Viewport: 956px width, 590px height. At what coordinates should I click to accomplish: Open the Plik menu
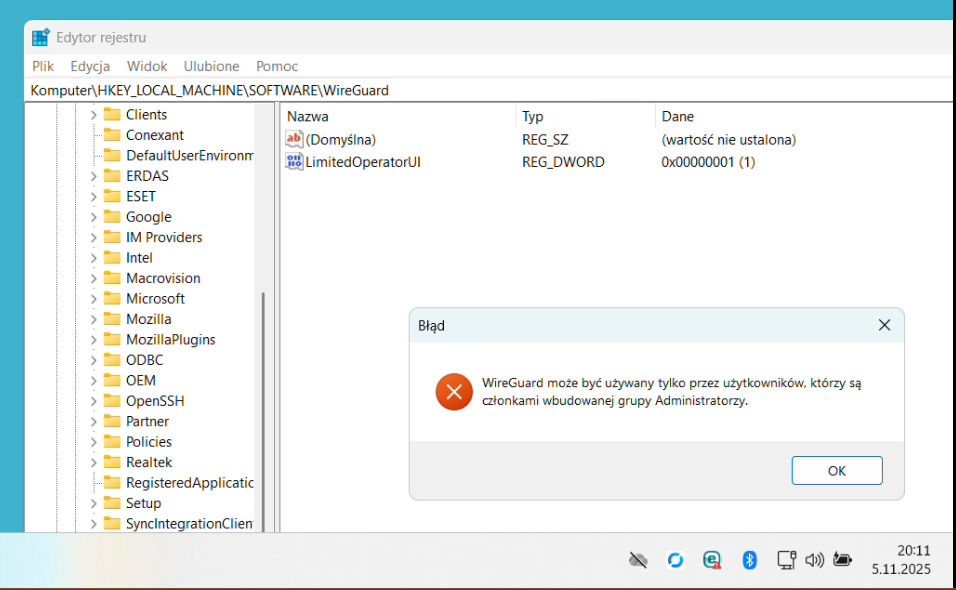click(43, 66)
